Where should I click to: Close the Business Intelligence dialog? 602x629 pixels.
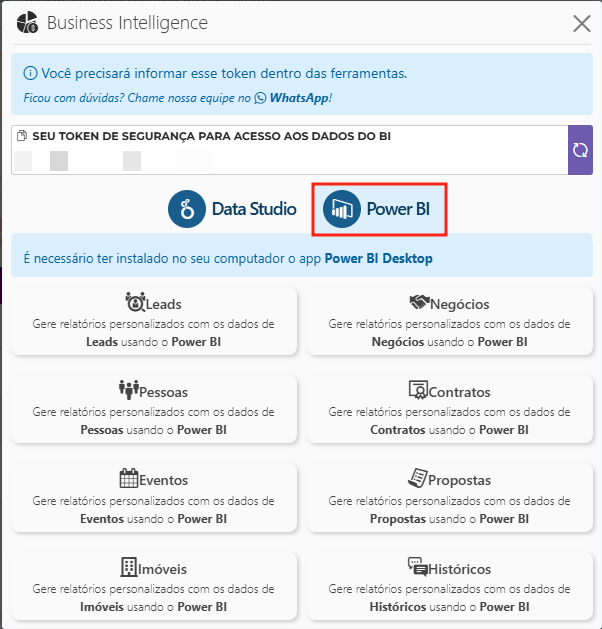(581, 23)
